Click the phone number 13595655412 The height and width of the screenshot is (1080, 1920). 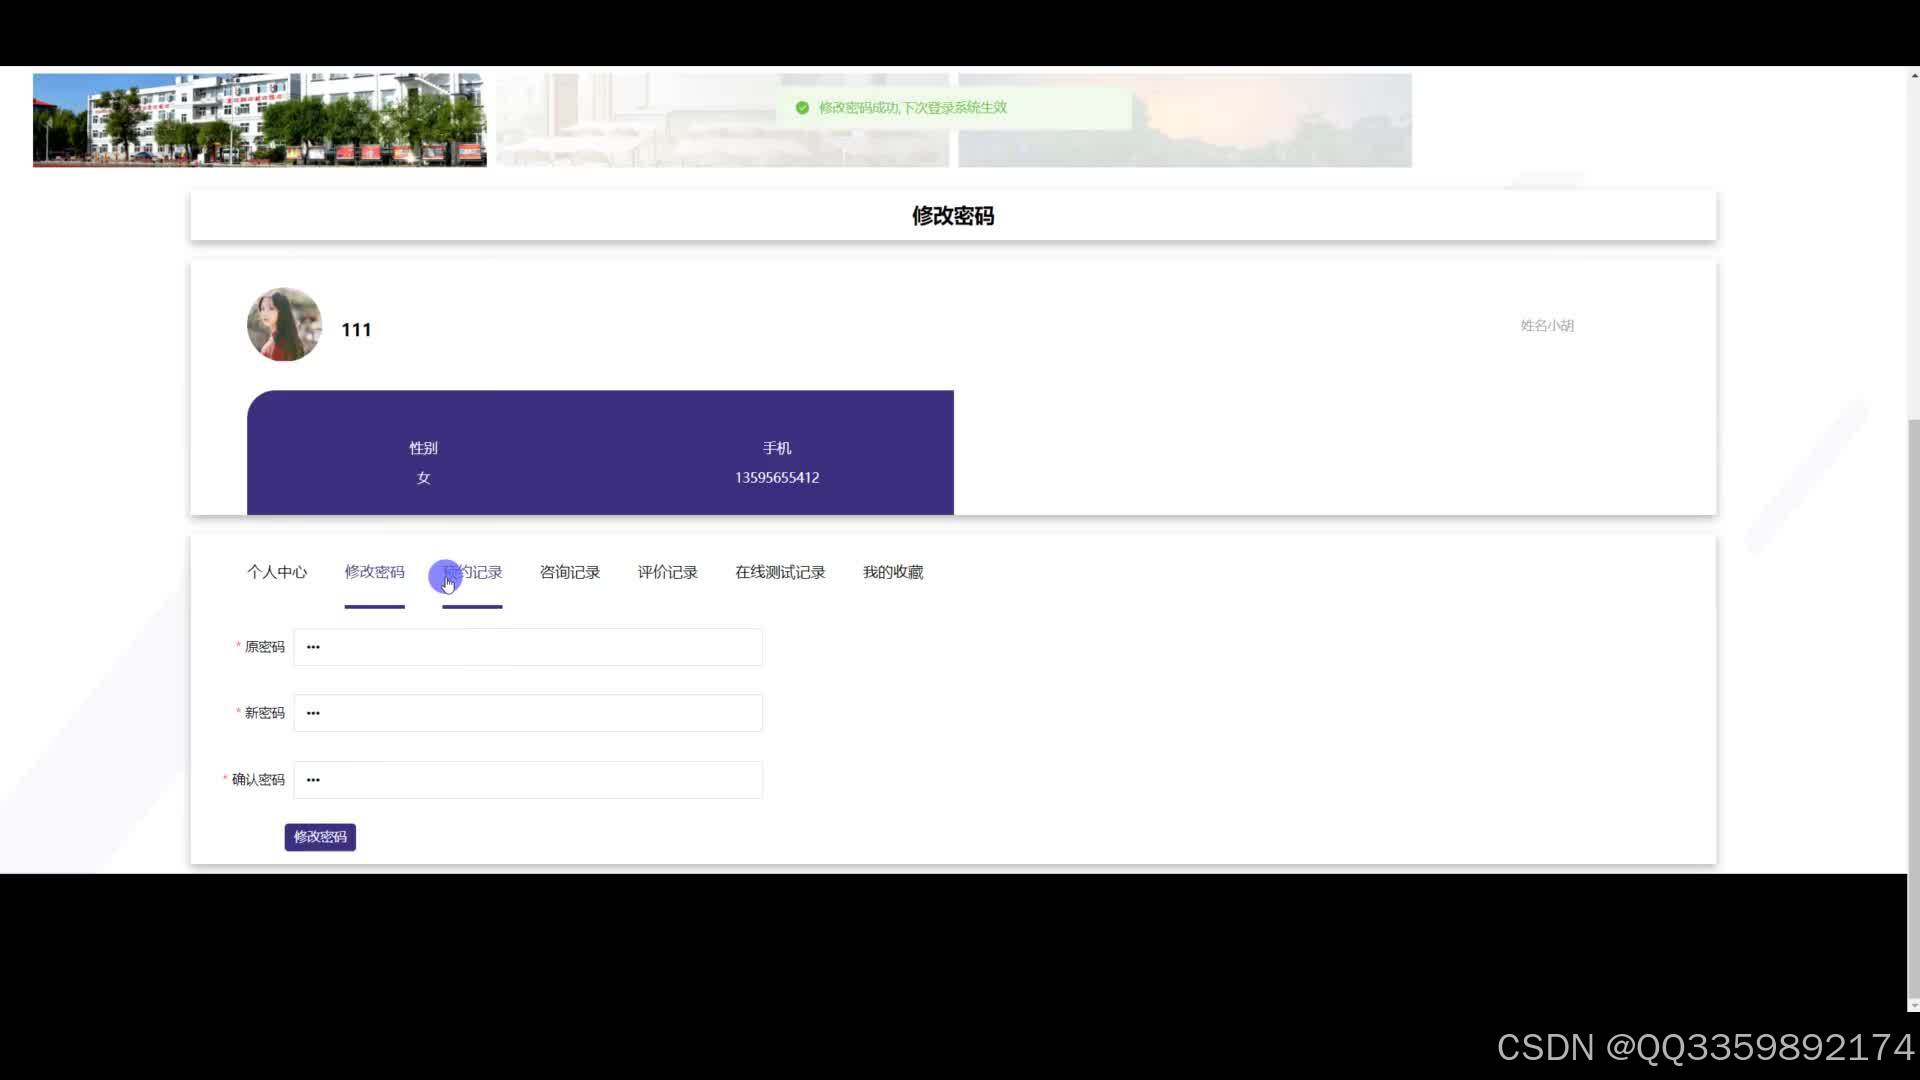coord(777,478)
